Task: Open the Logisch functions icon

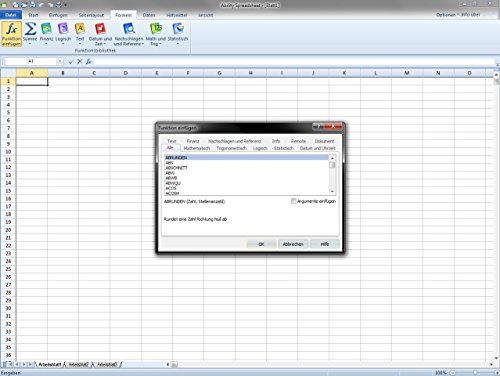Action: [63, 29]
